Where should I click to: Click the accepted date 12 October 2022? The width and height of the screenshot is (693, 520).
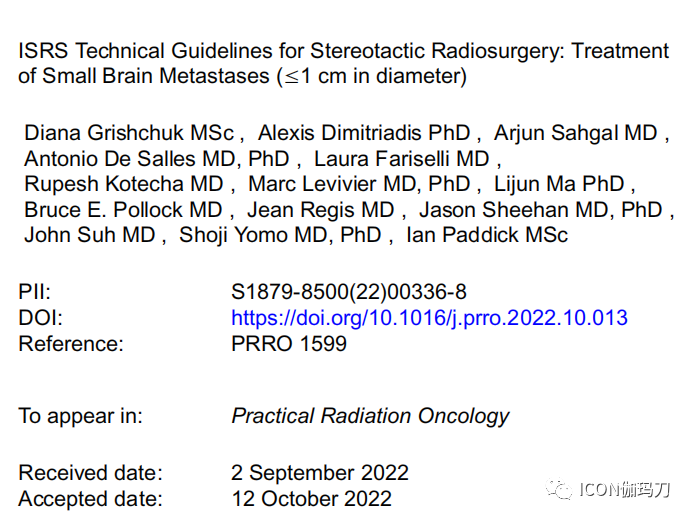coord(312,499)
